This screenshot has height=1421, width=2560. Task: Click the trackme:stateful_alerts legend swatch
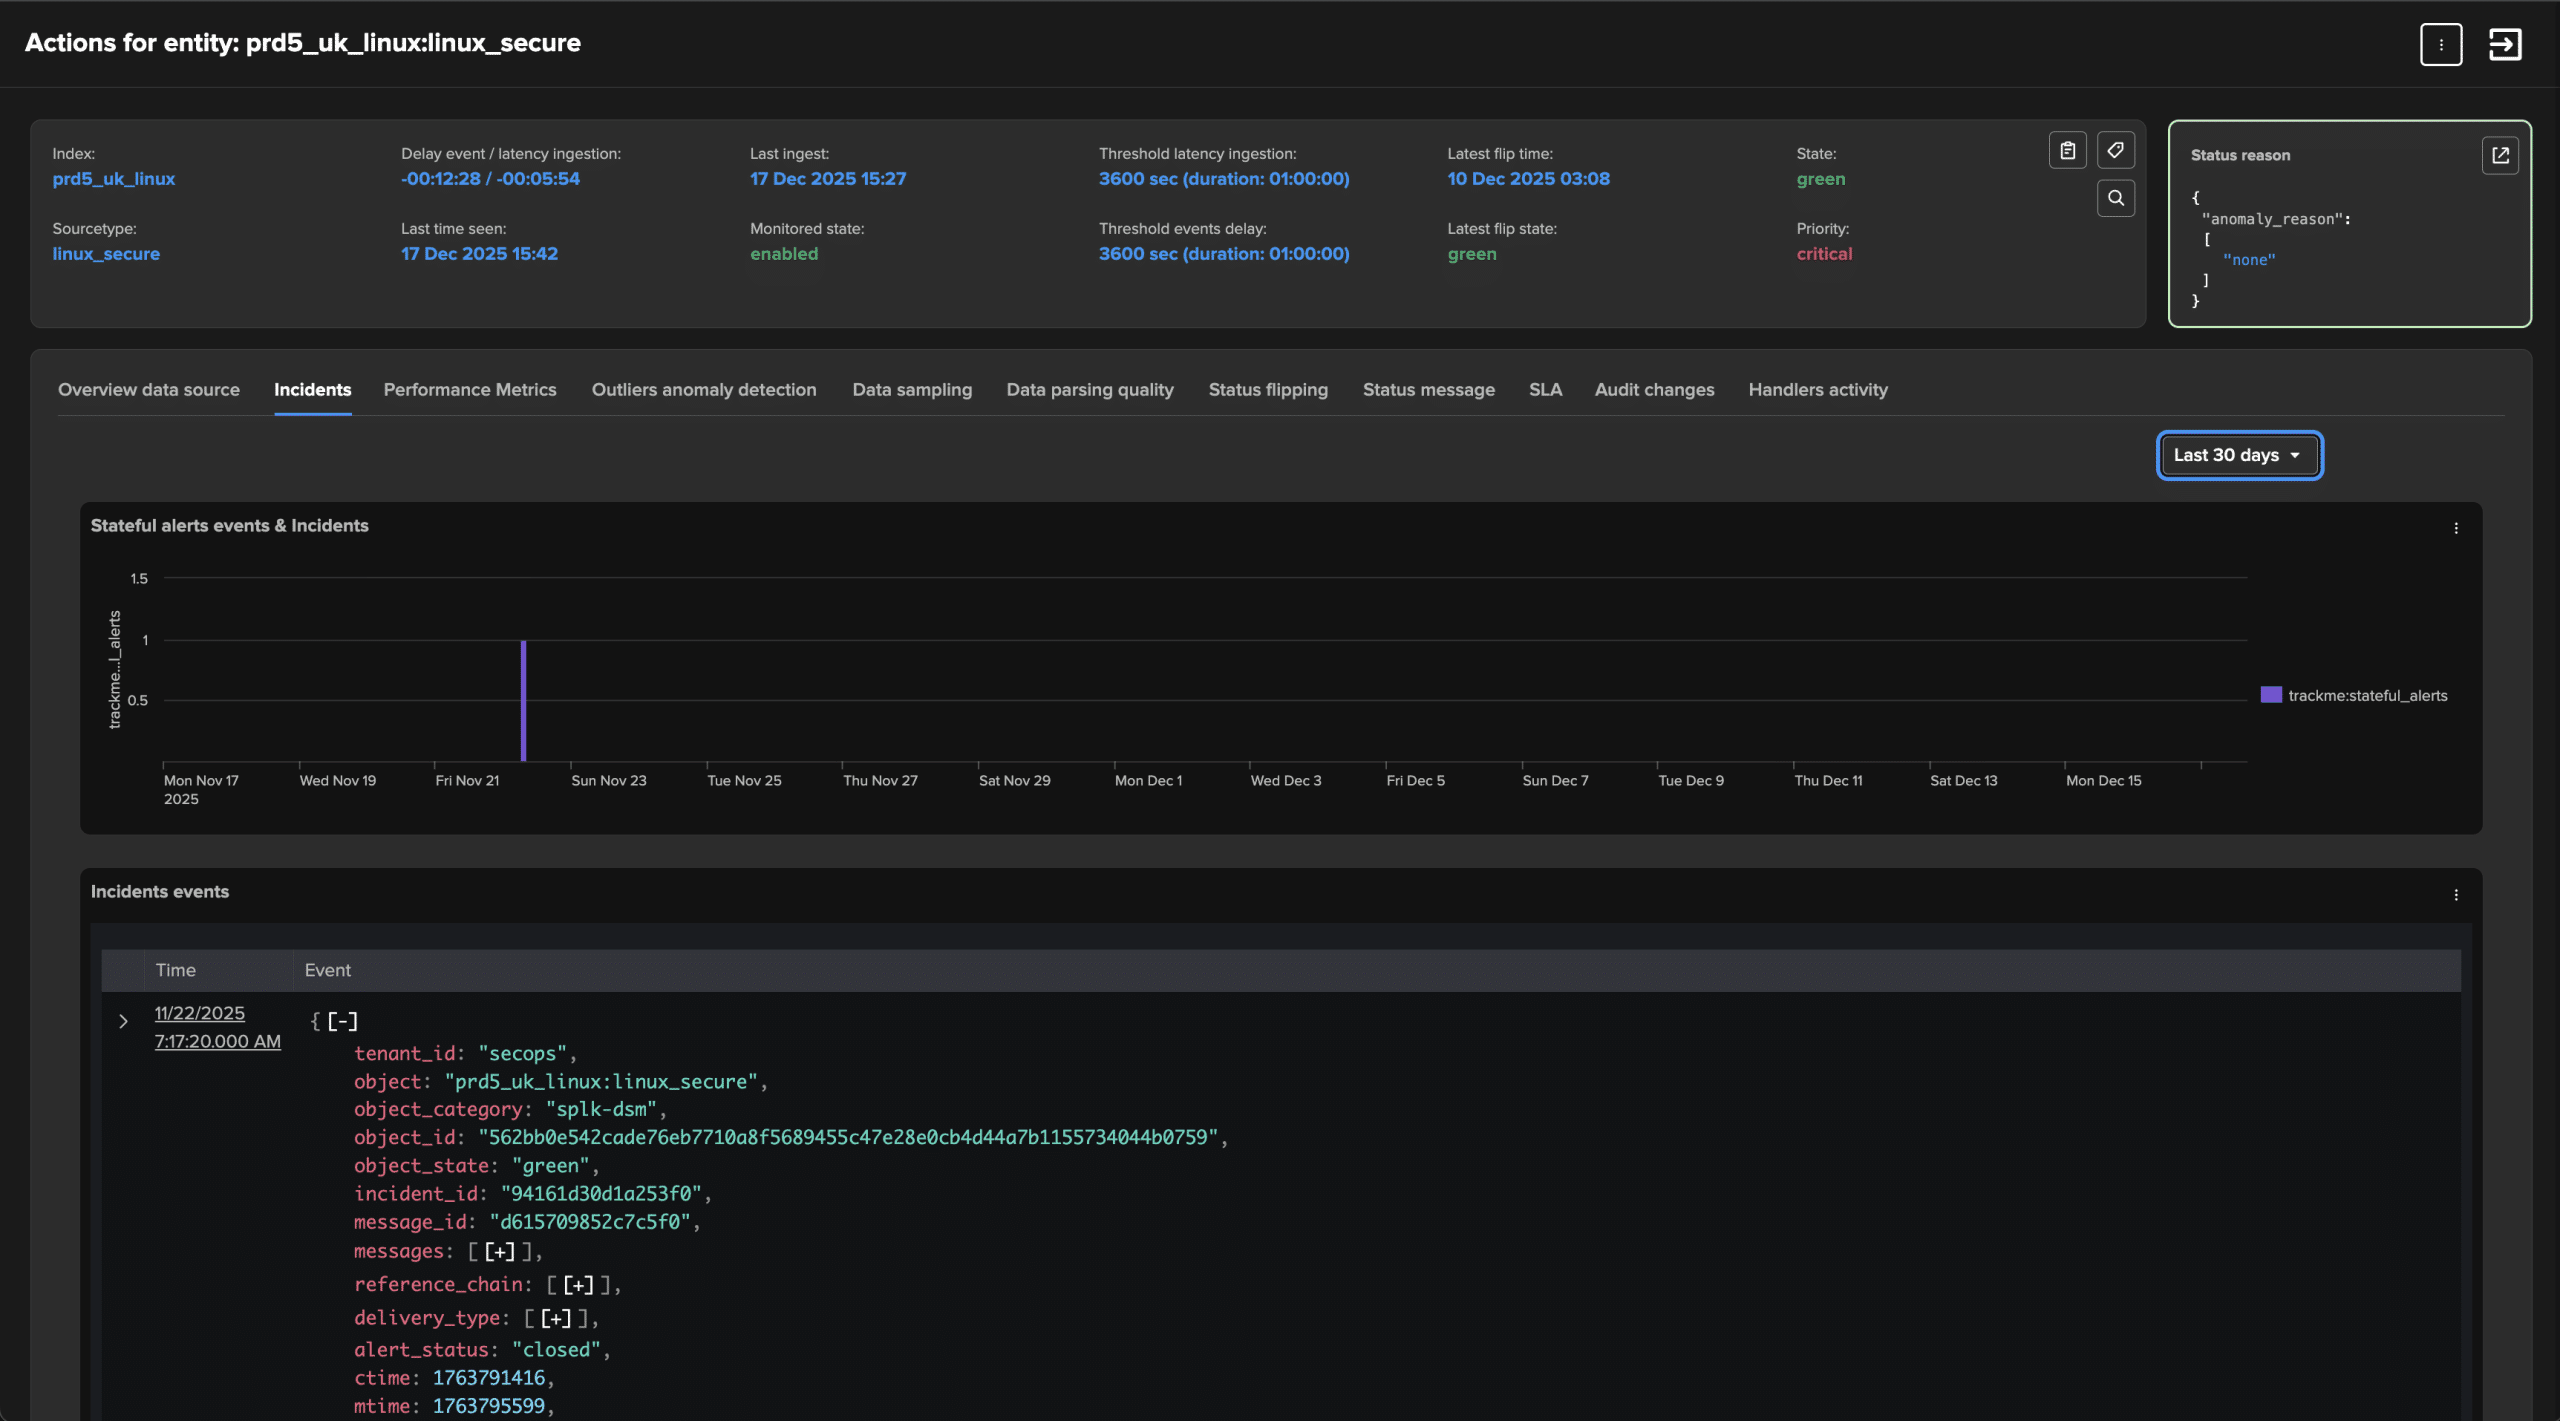pos(2271,695)
